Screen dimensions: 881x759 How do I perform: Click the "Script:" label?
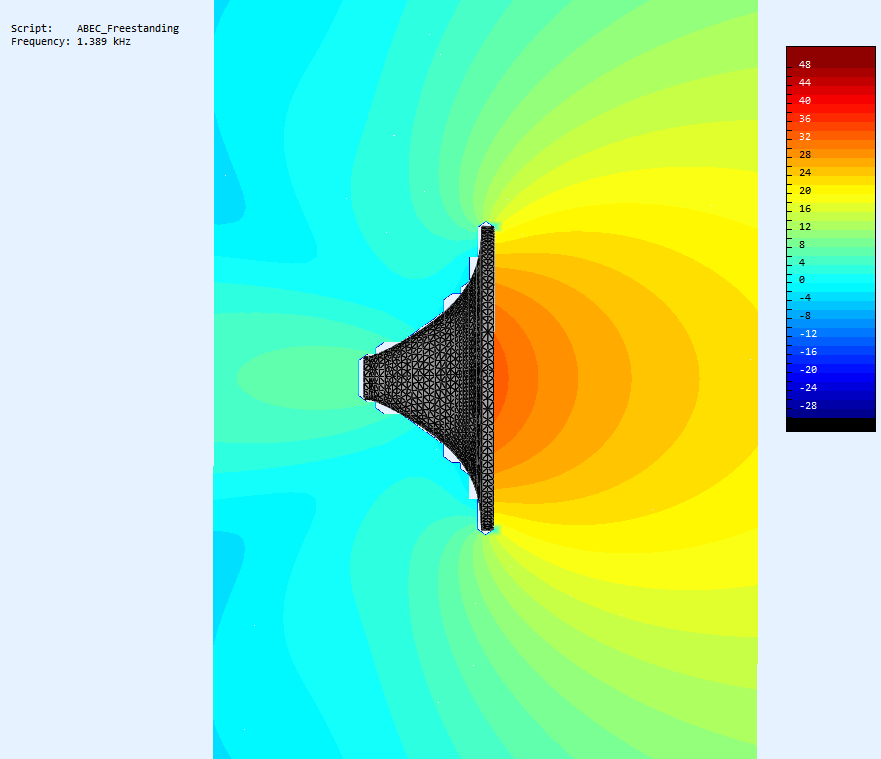click(x=31, y=28)
